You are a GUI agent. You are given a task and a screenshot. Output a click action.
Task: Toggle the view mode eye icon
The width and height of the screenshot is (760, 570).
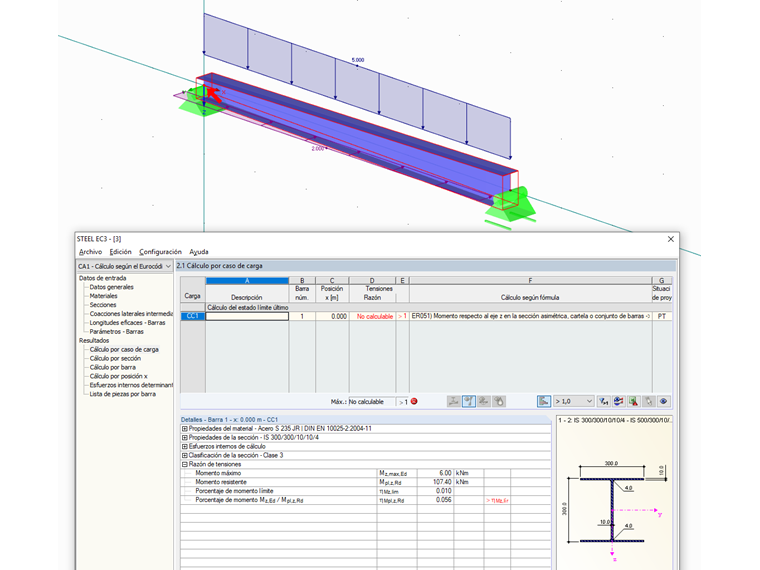664,401
